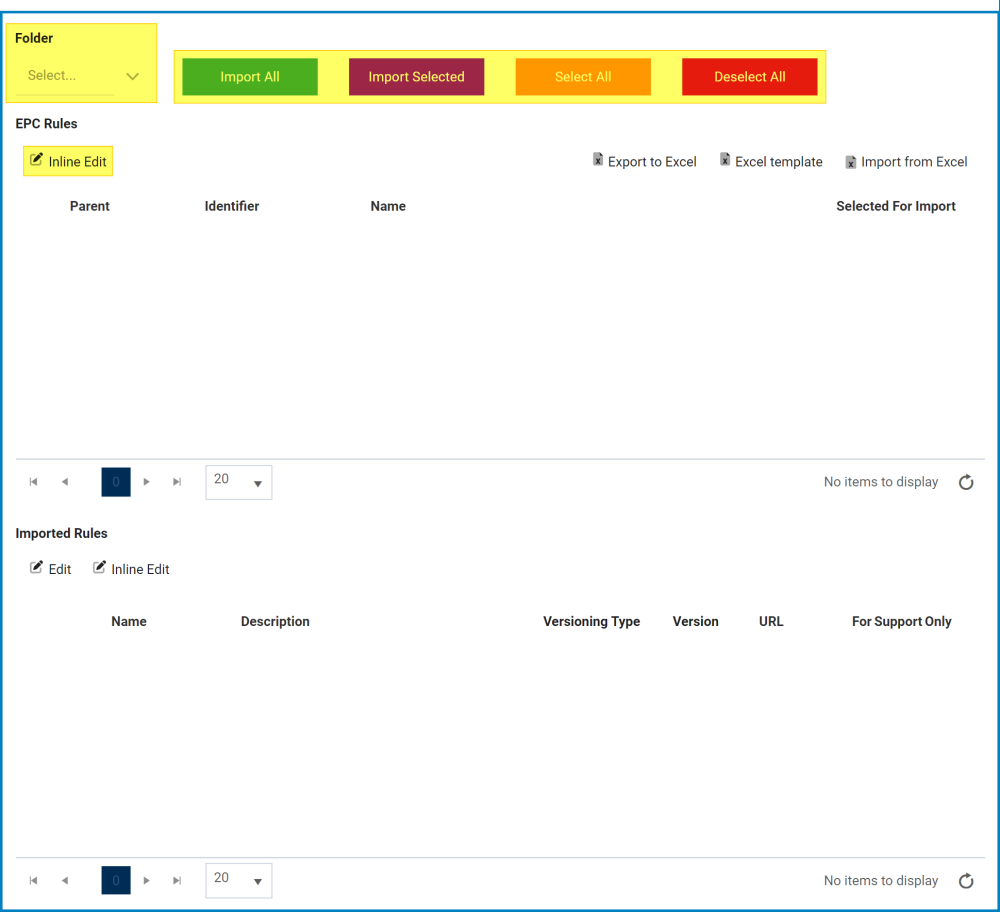The image size is (1000, 912).
Task: Click page number 0 in EPC Rules pager
Action: tap(115, 482)
